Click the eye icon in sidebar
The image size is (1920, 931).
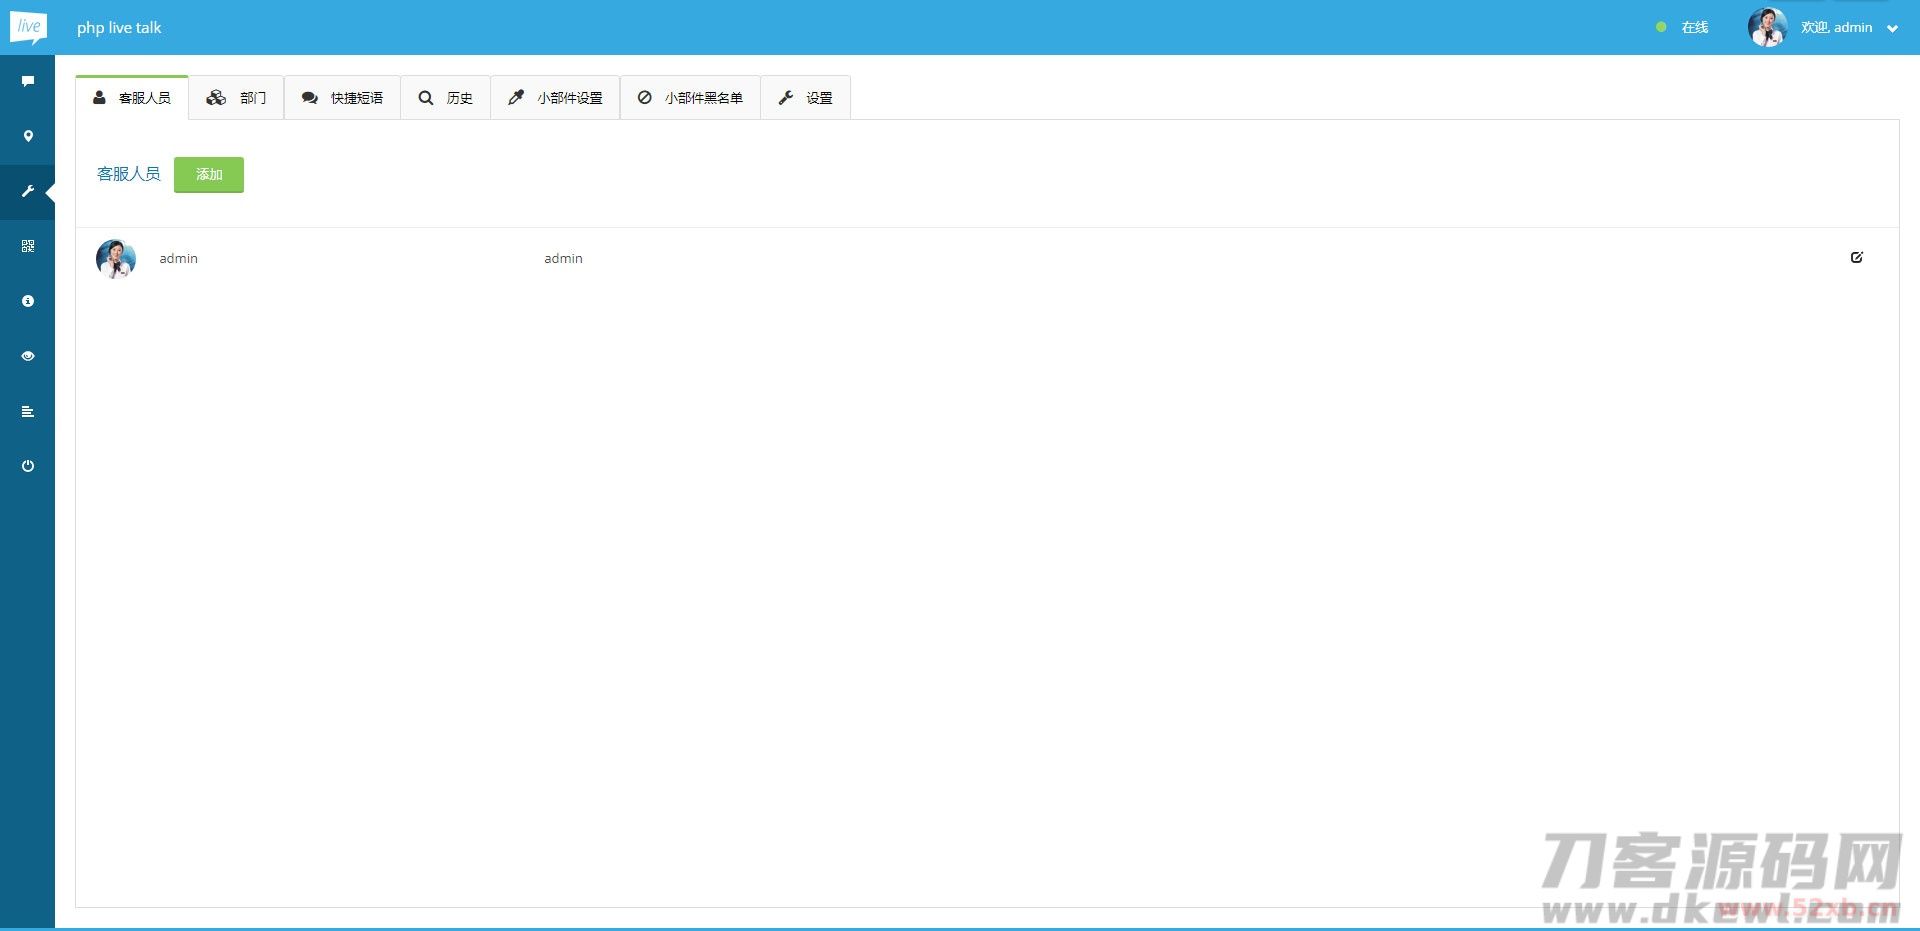pyautogui.click(x=28, y=356)
